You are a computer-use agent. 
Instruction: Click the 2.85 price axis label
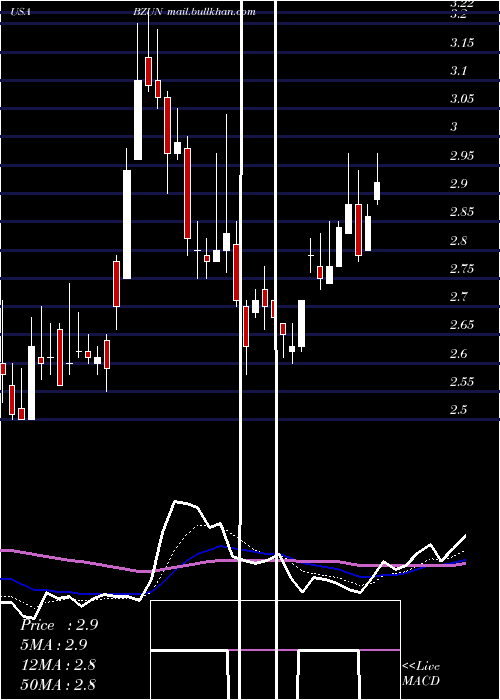pyautogui.click(x=462, y=212)
